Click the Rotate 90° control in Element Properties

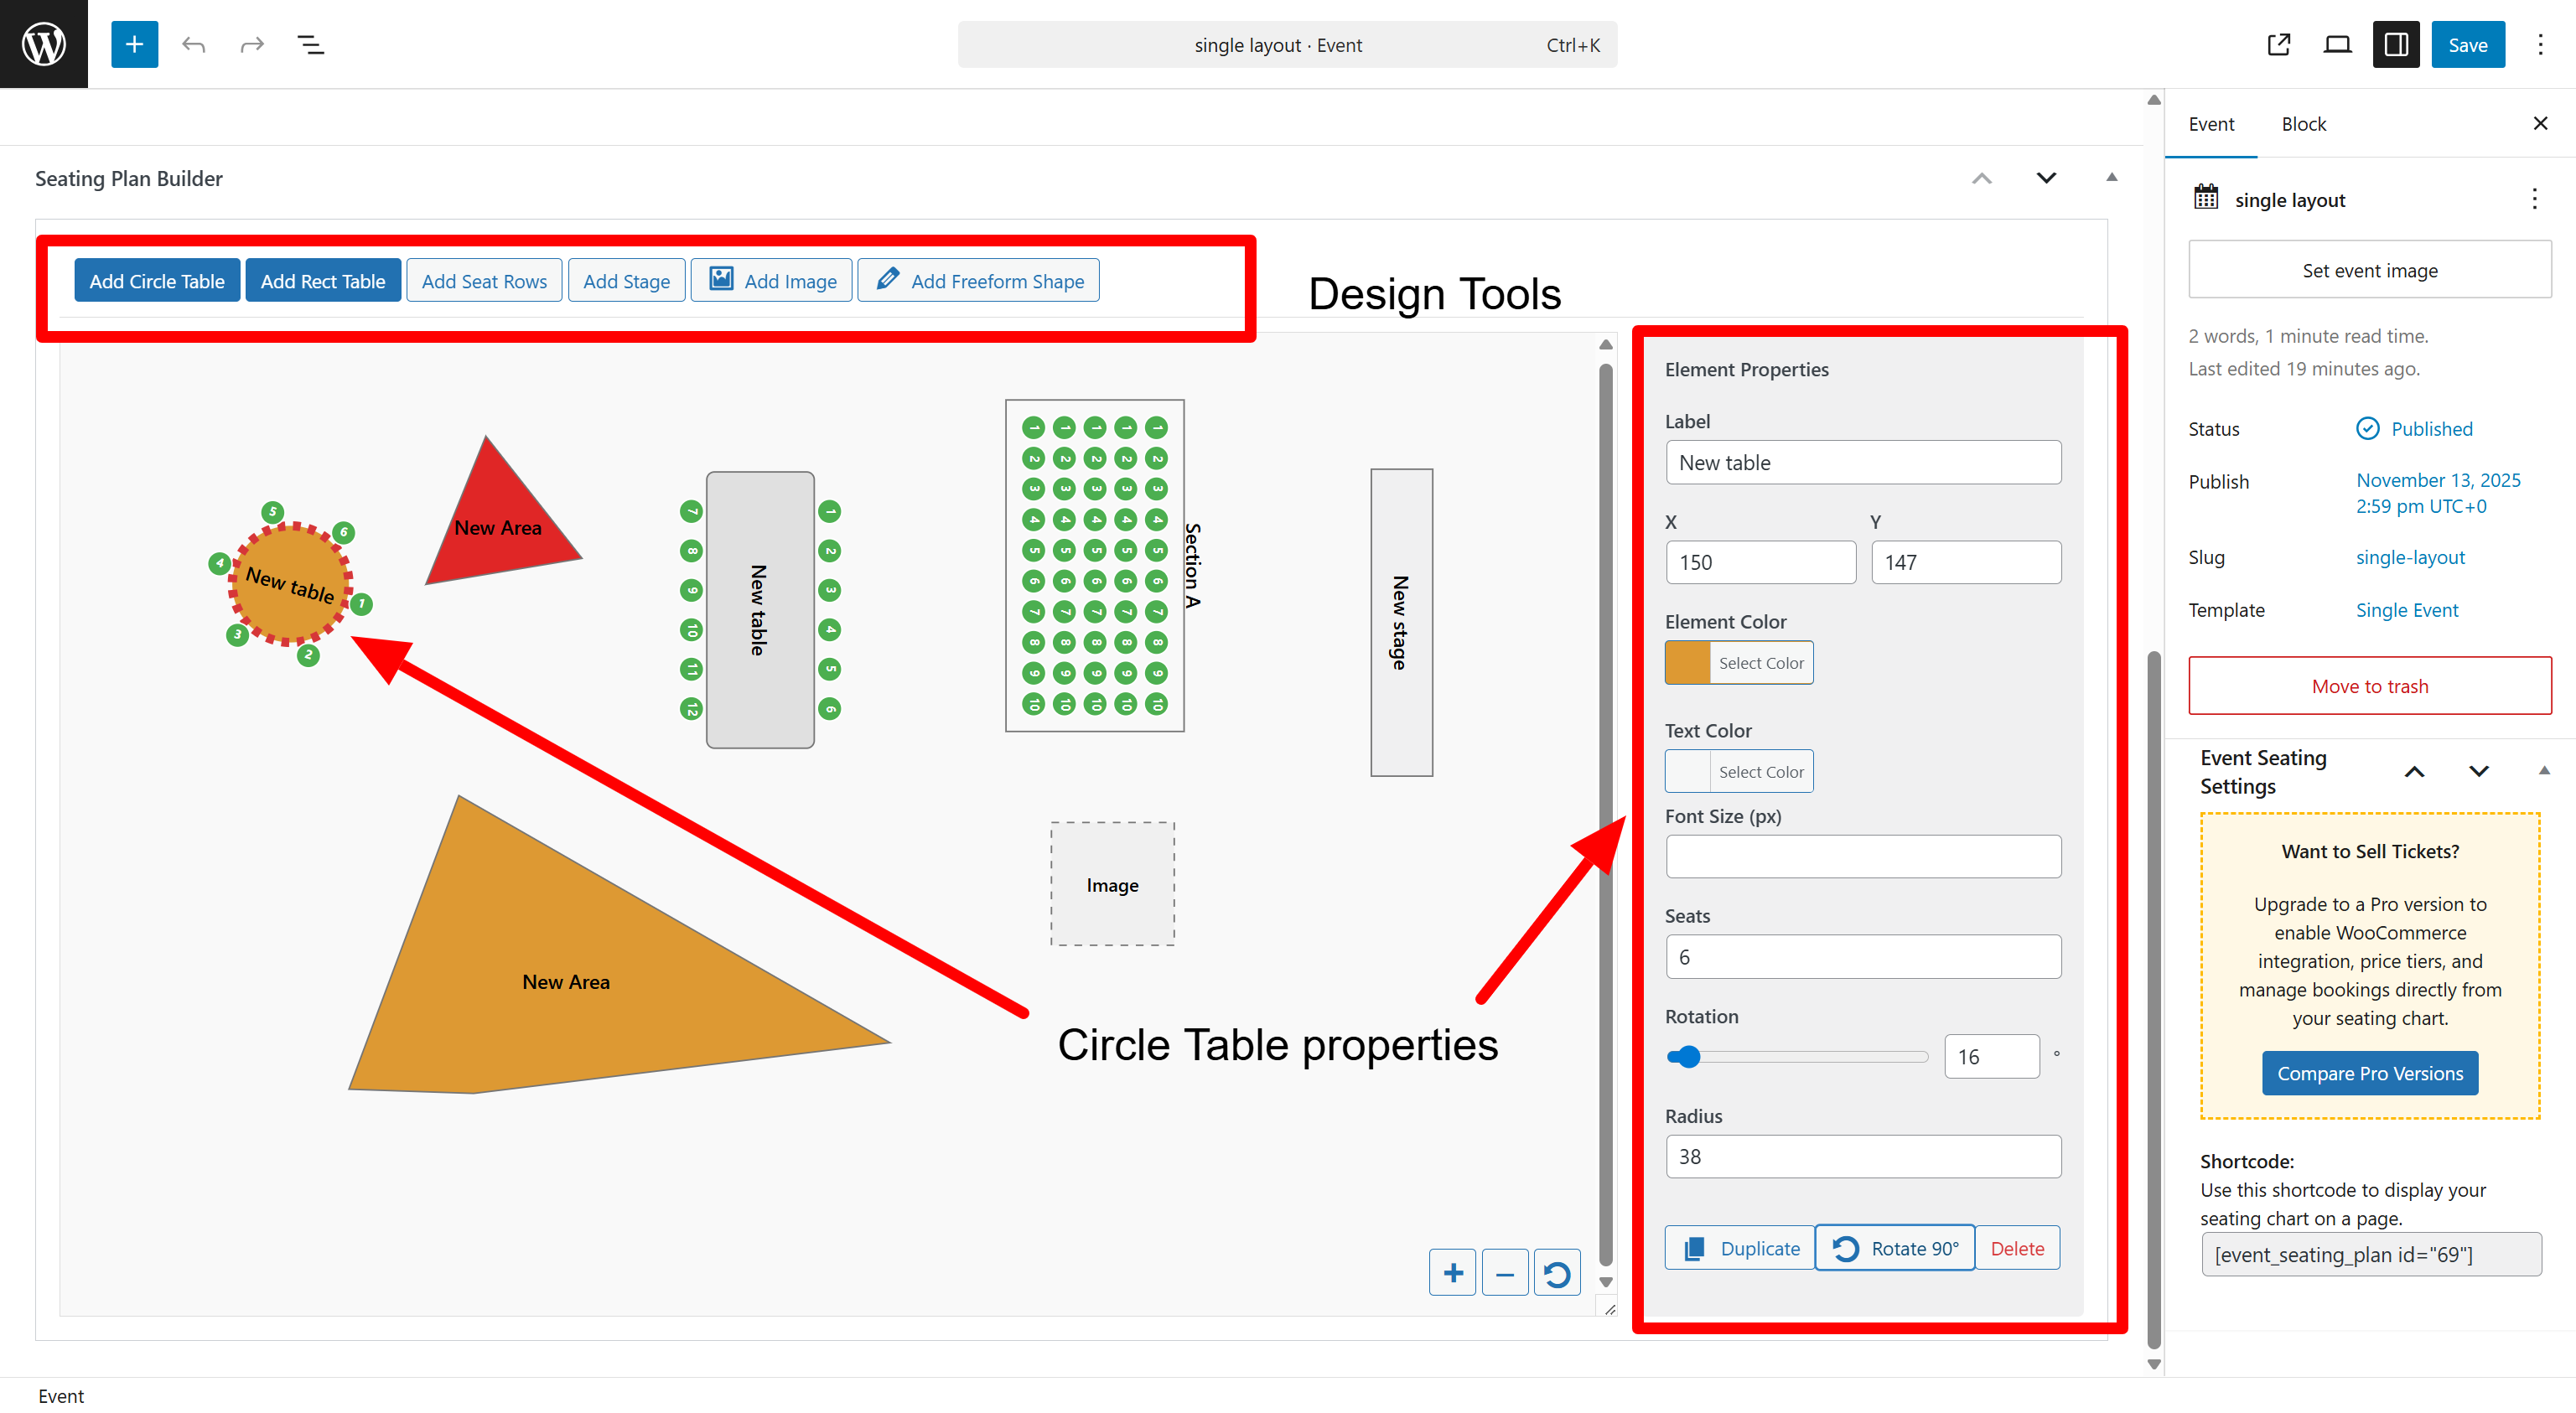(1895, 1247)
